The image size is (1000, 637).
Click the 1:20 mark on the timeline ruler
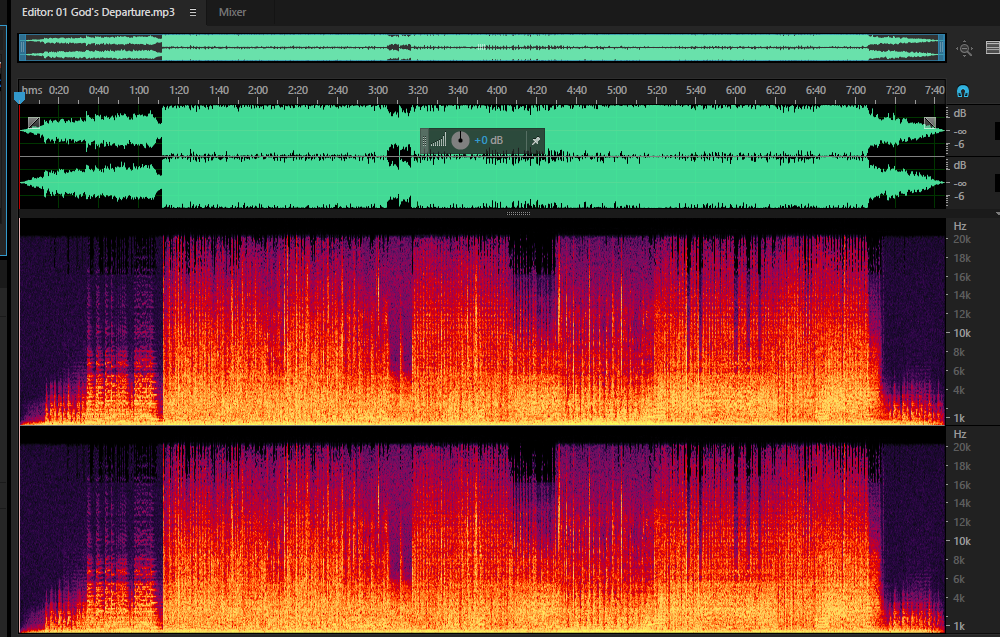(x=179, y=91)
